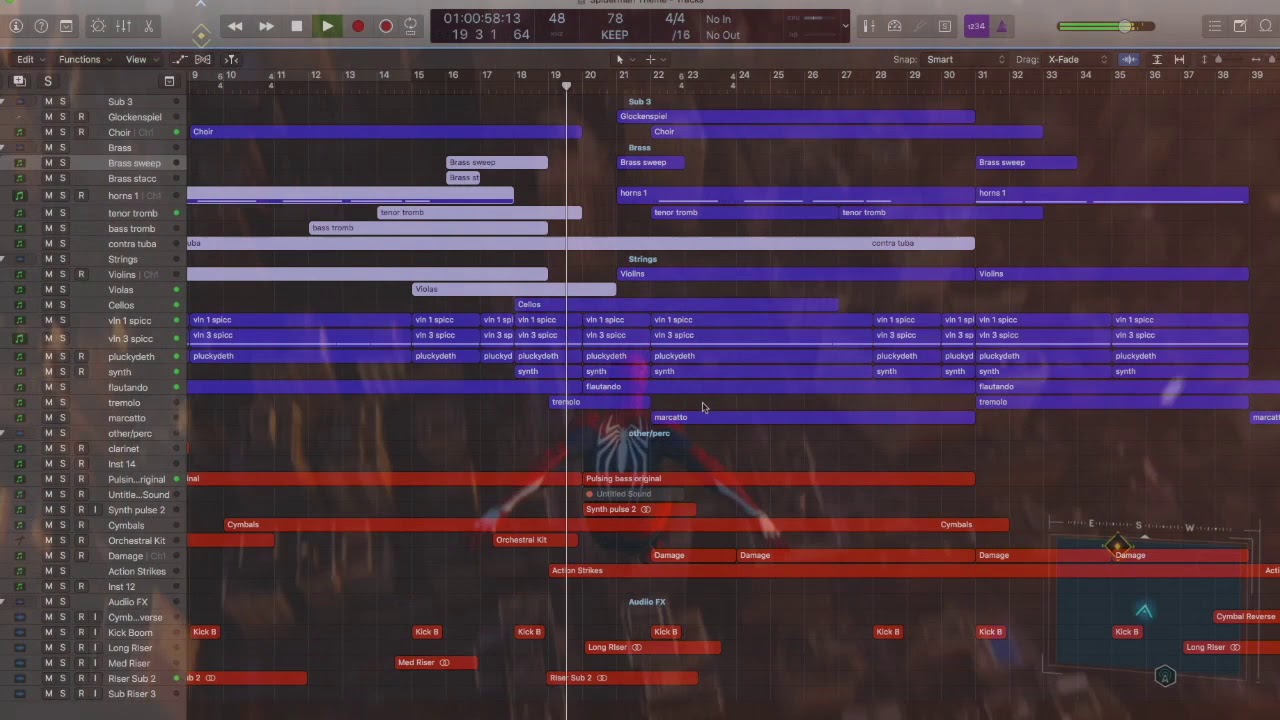This screenshot has width=1280, height=720.
Task: Mute the Cellos track
Action: (x=48, y=305)
